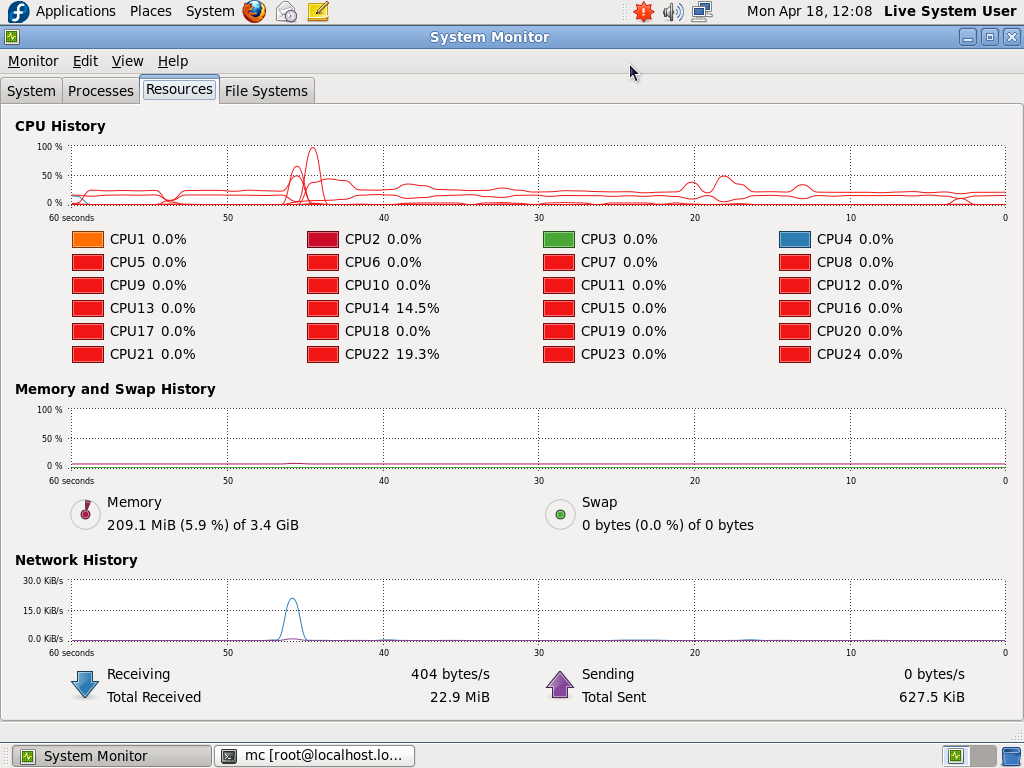The height and width of the screenshot is (768, 1024).
Task: Click the Sending purple arrow color button
Action: pyautogui.click(x=560, y=685)
